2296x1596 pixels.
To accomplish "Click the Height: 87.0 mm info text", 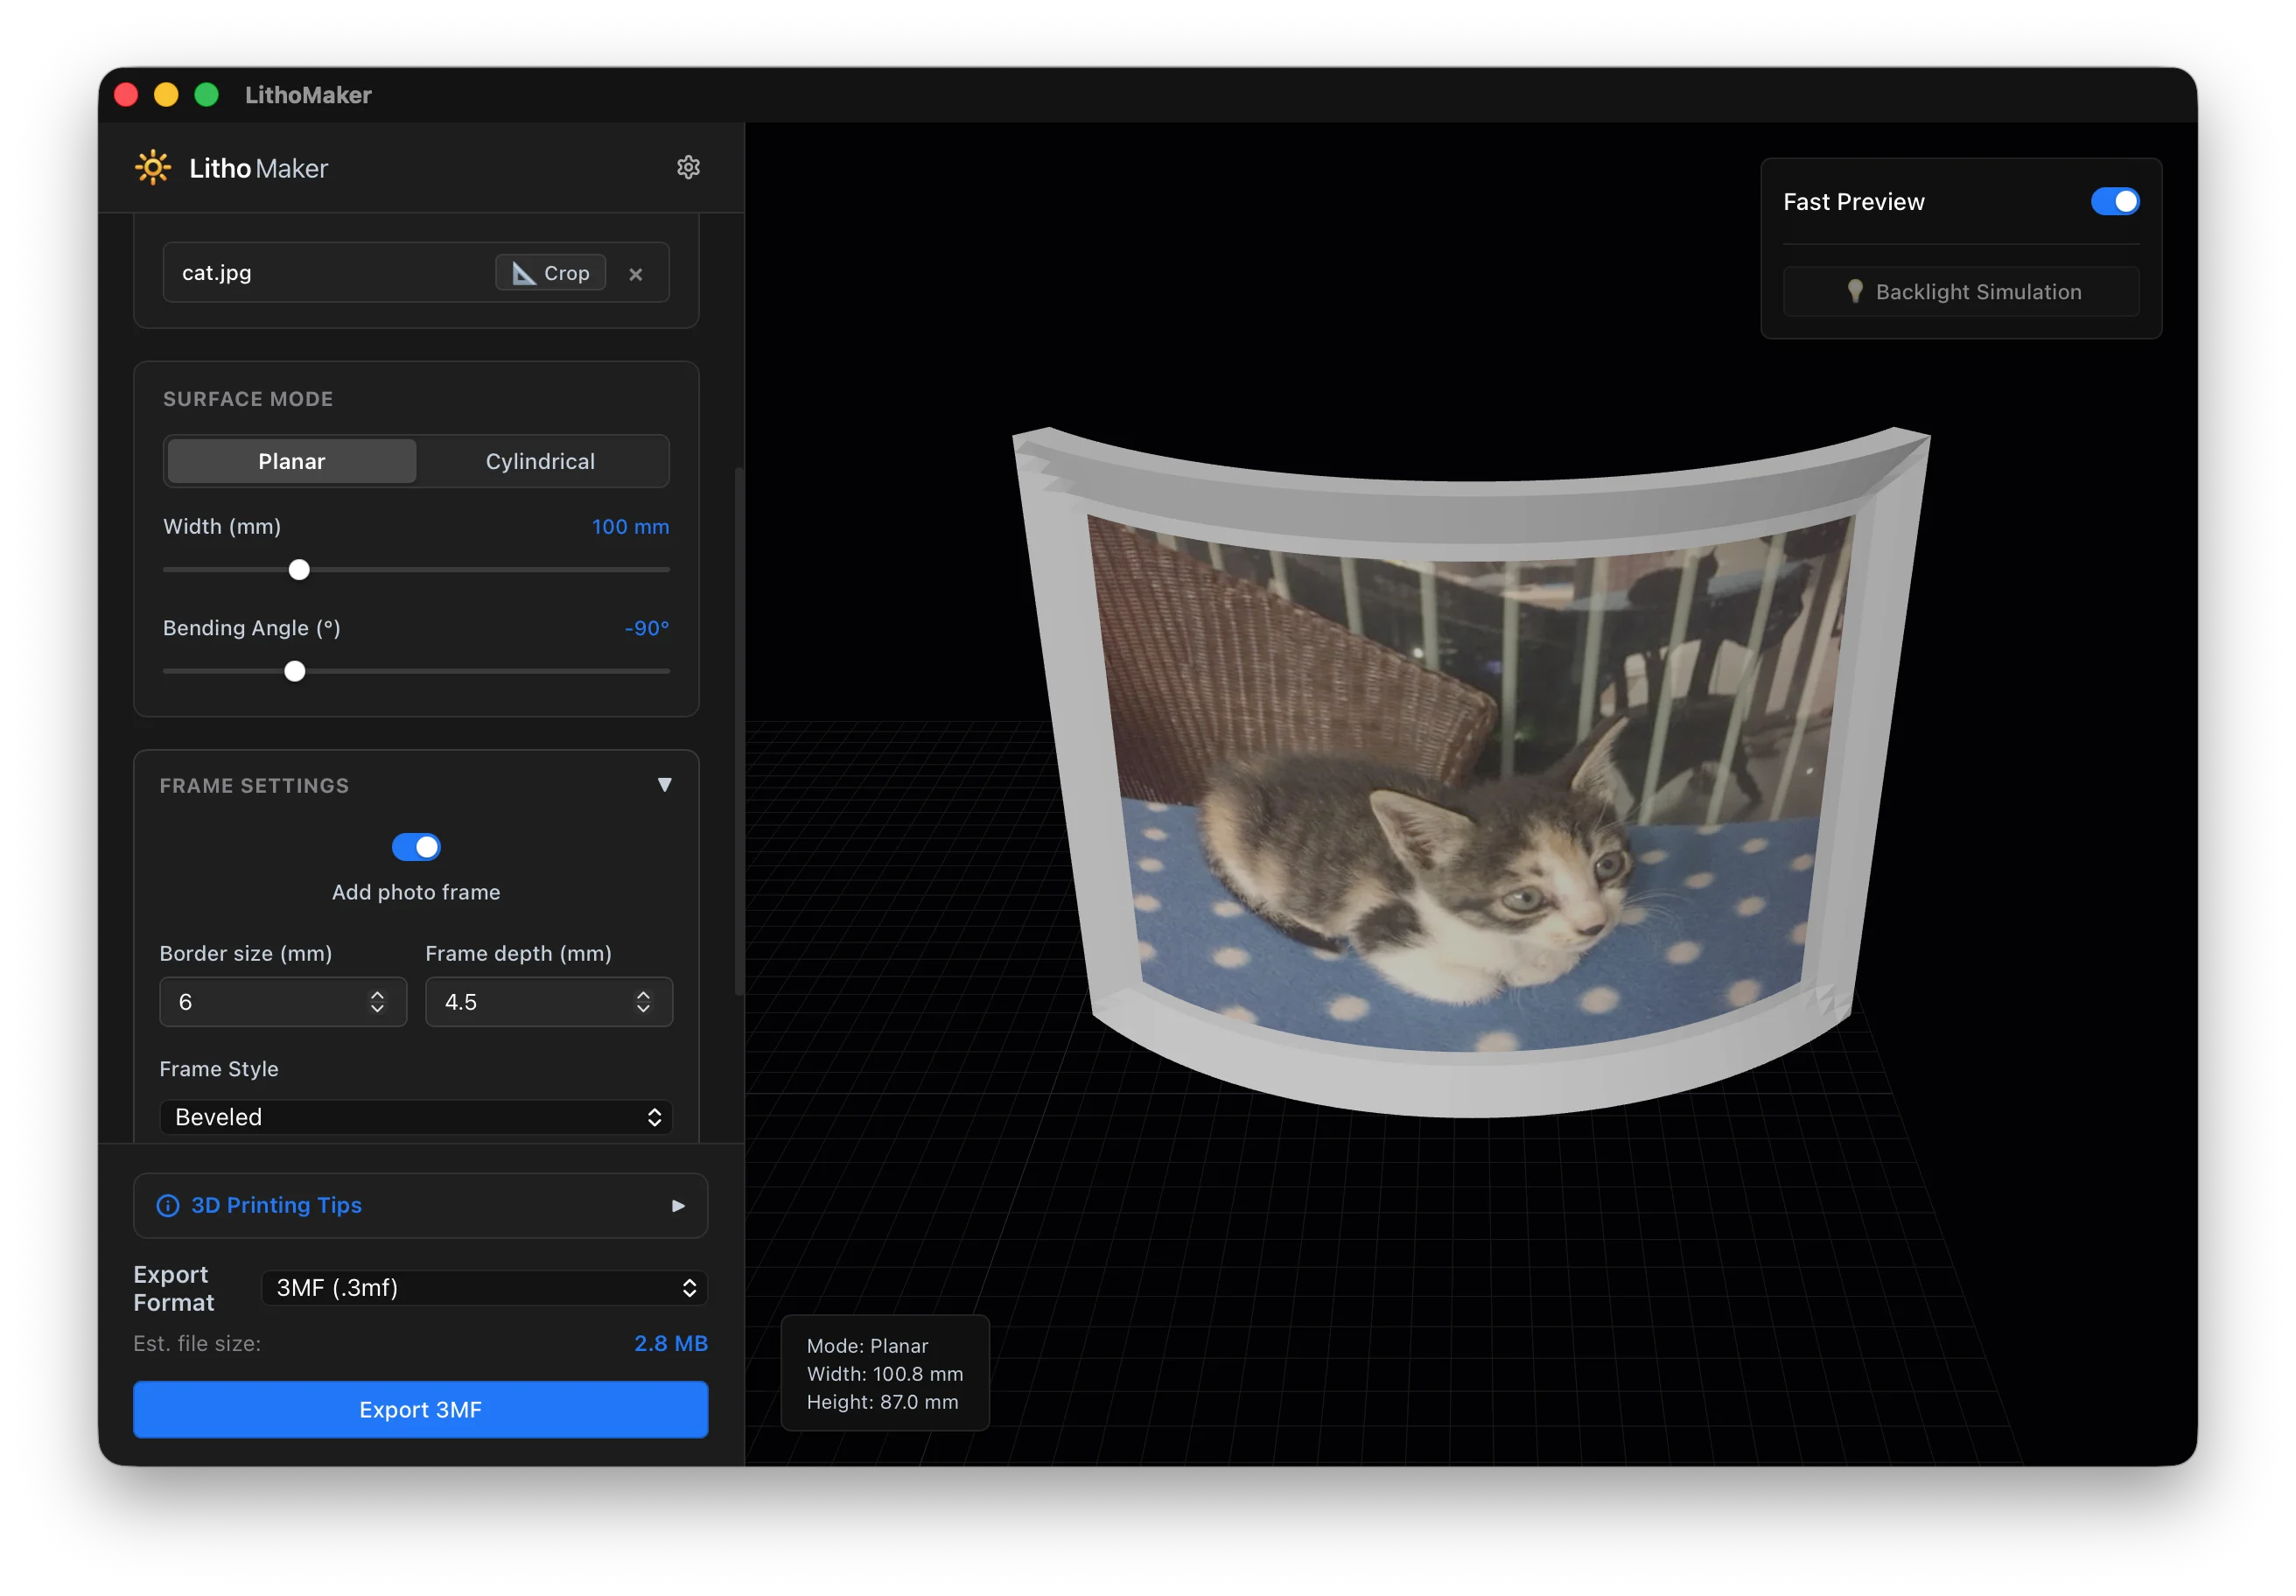I will click(883, 1402).
